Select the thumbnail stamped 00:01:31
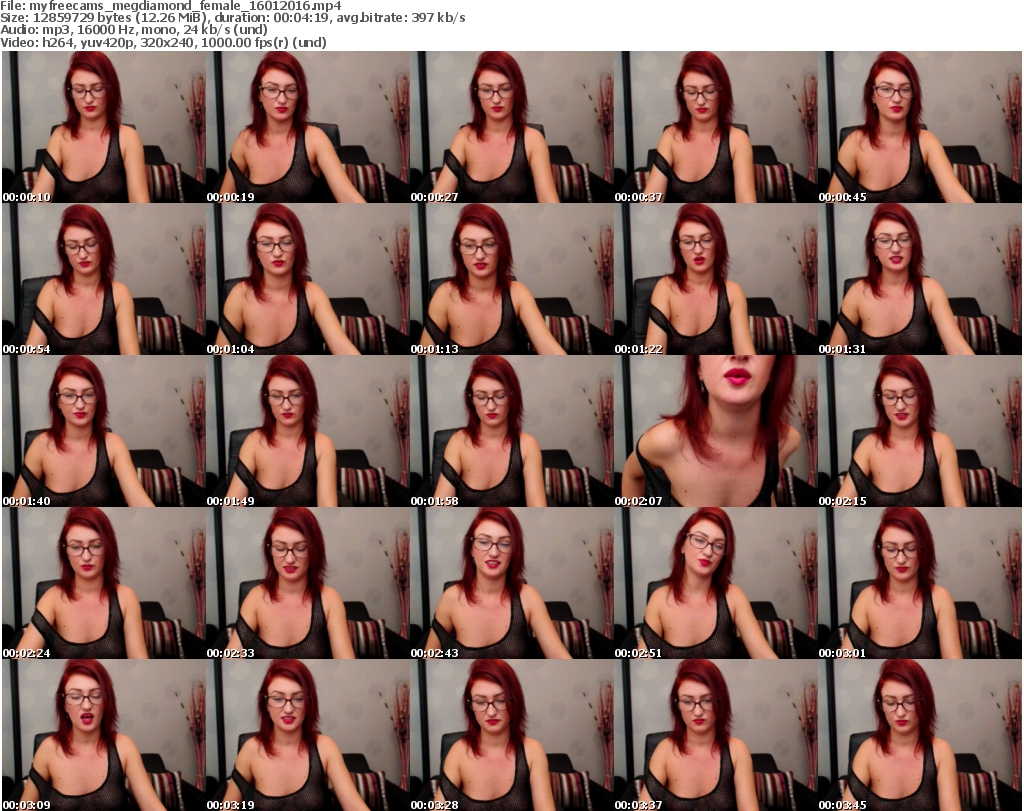 click(x=920, y=279)
